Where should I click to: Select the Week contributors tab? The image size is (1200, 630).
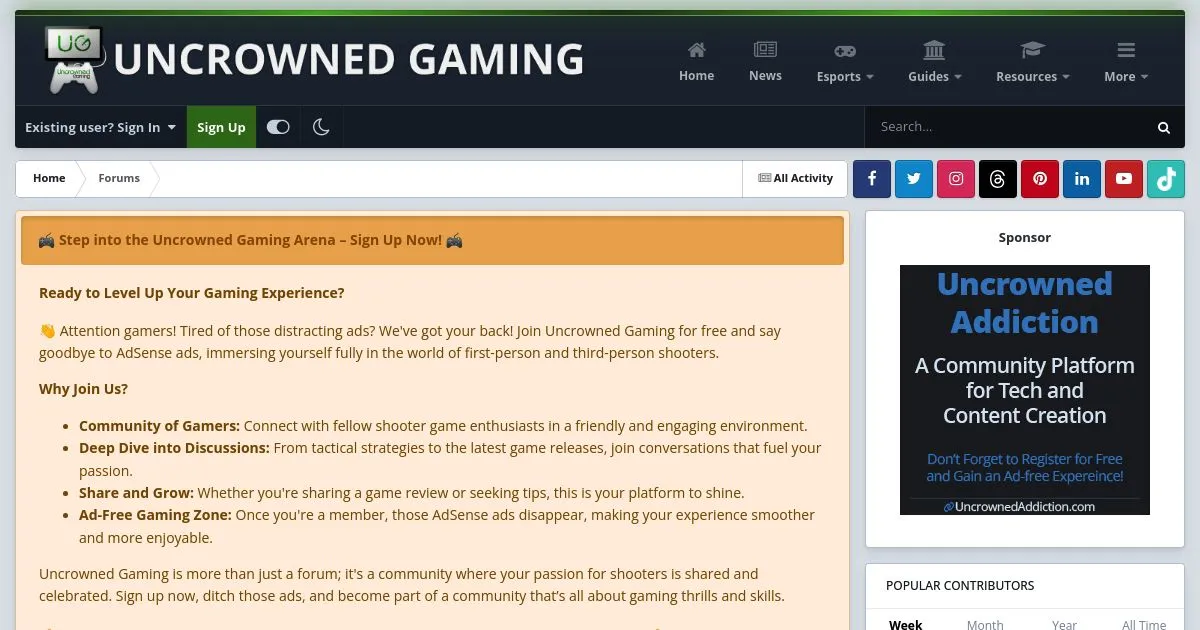point(906,624)
